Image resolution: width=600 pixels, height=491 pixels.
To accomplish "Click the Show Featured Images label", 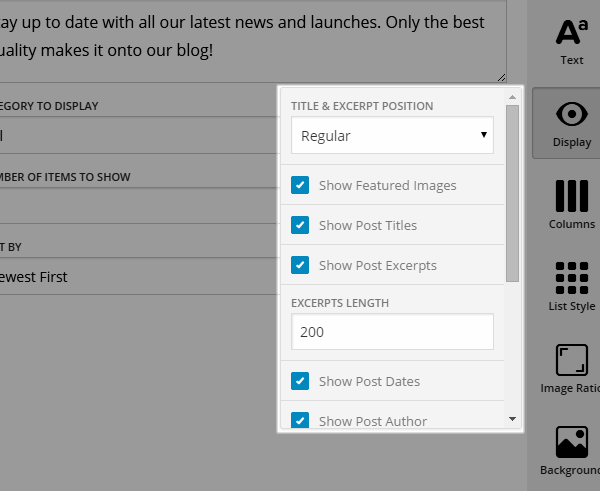I will point(388,186).
